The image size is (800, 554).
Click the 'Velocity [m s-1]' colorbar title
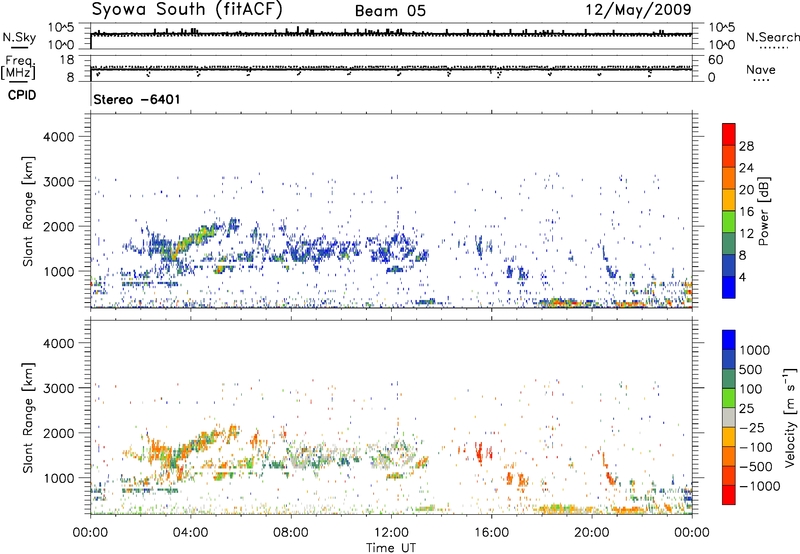coord(790,417)
